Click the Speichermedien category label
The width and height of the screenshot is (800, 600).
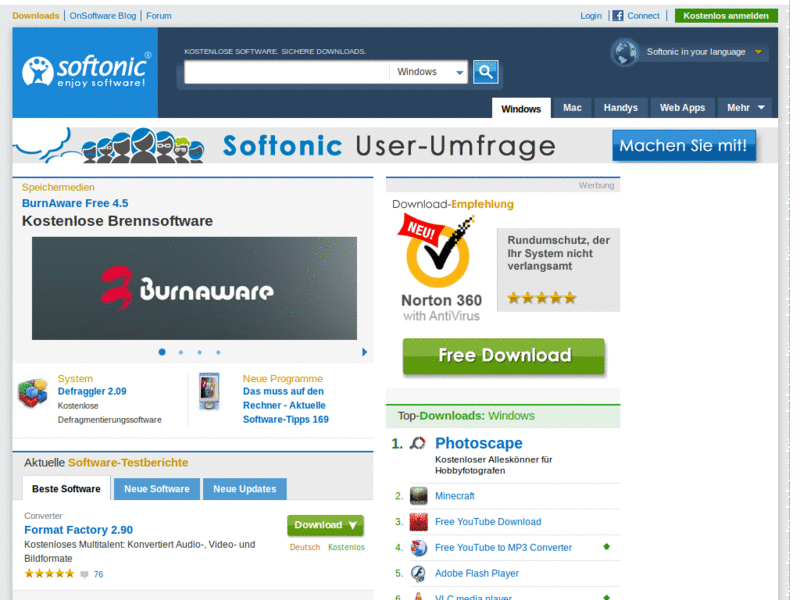58,187
